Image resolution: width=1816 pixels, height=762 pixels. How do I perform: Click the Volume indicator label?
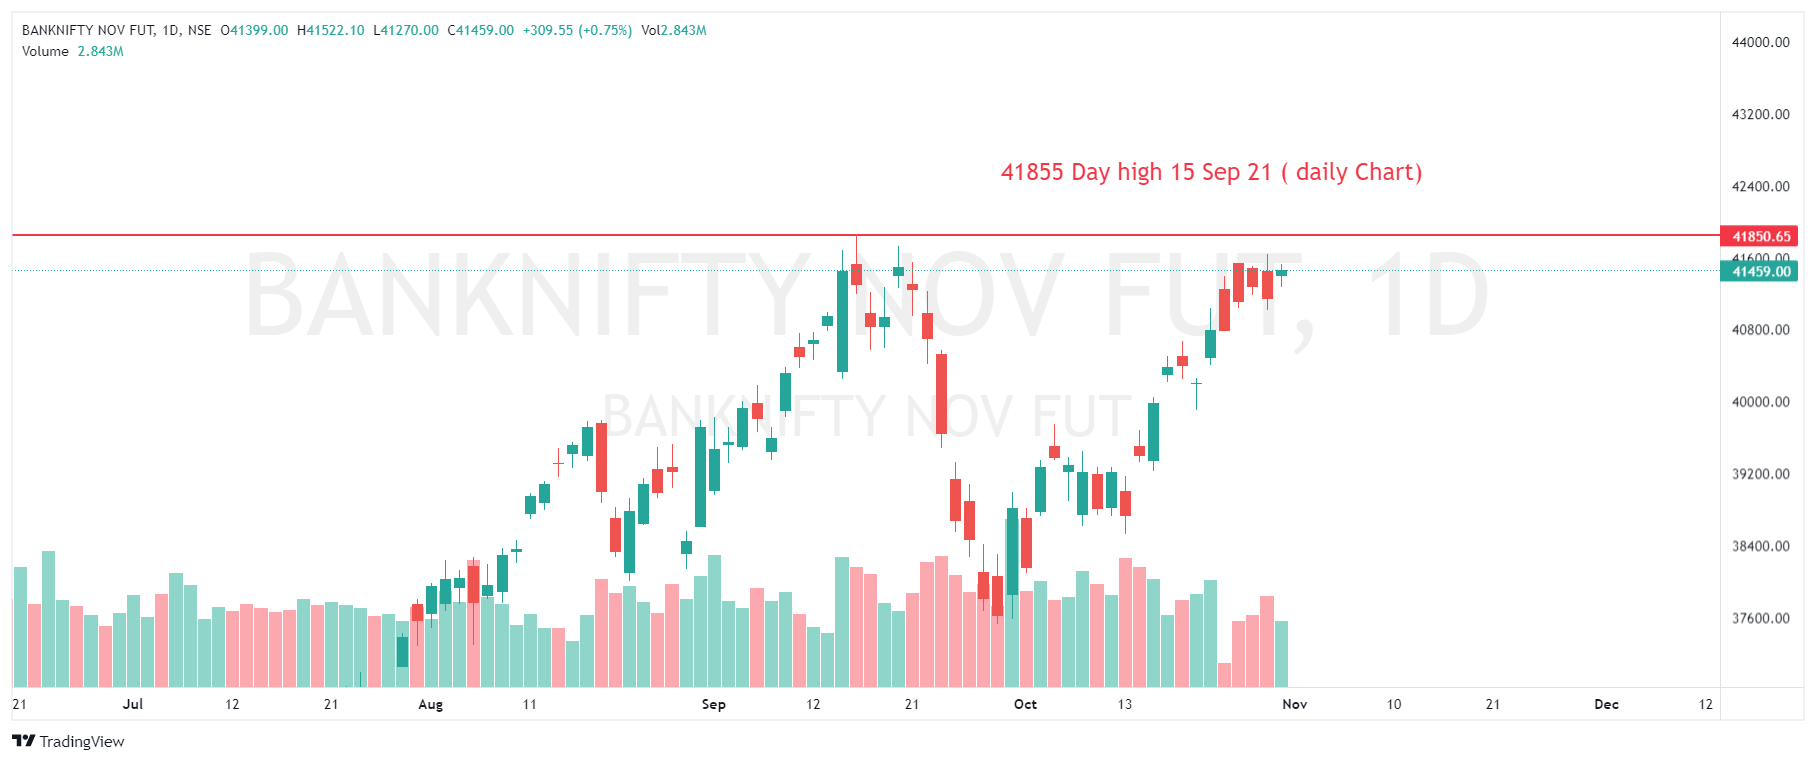click(x=46, y=51)
